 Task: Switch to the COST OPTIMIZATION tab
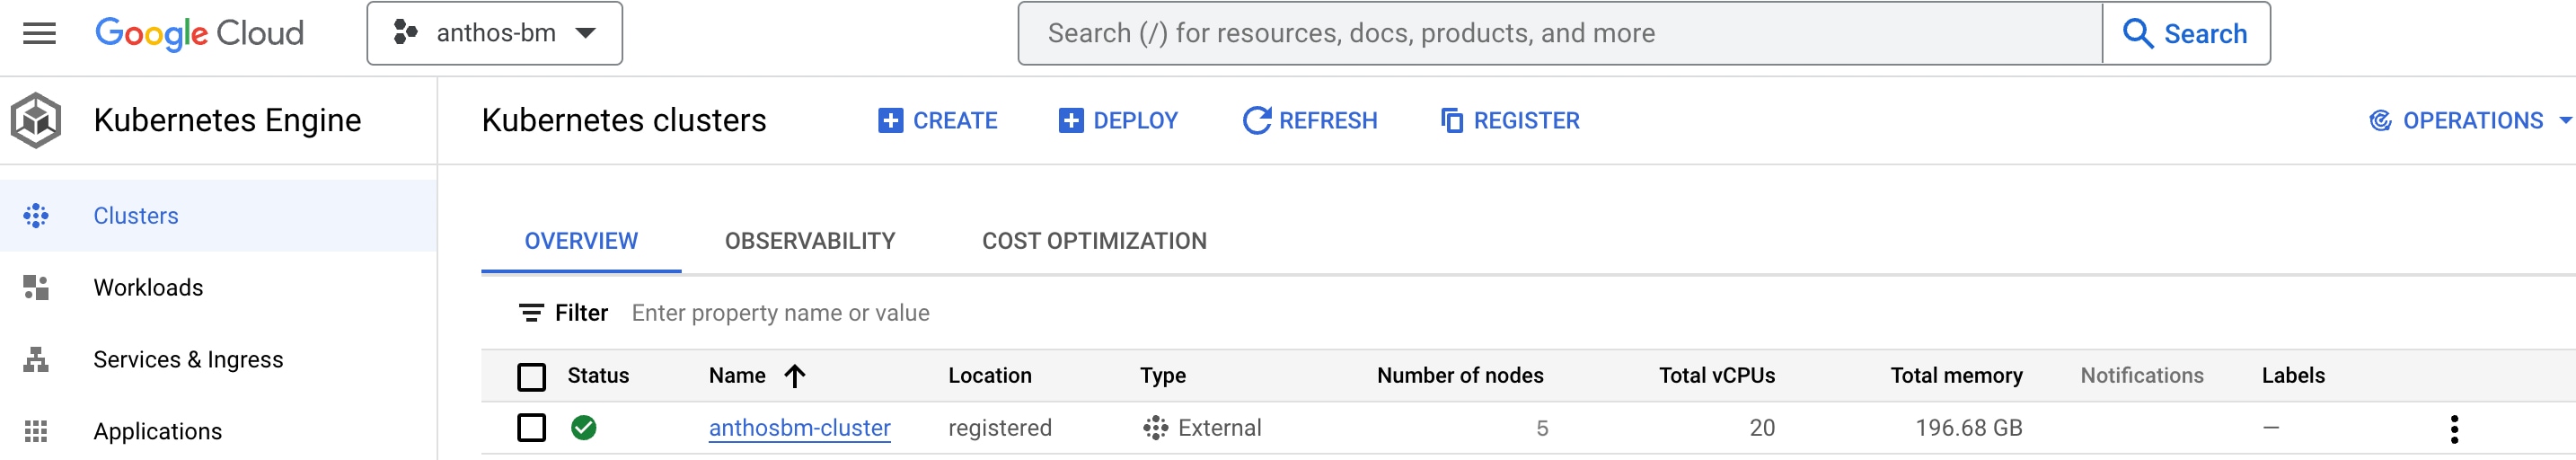click(x=1094, y=241)
